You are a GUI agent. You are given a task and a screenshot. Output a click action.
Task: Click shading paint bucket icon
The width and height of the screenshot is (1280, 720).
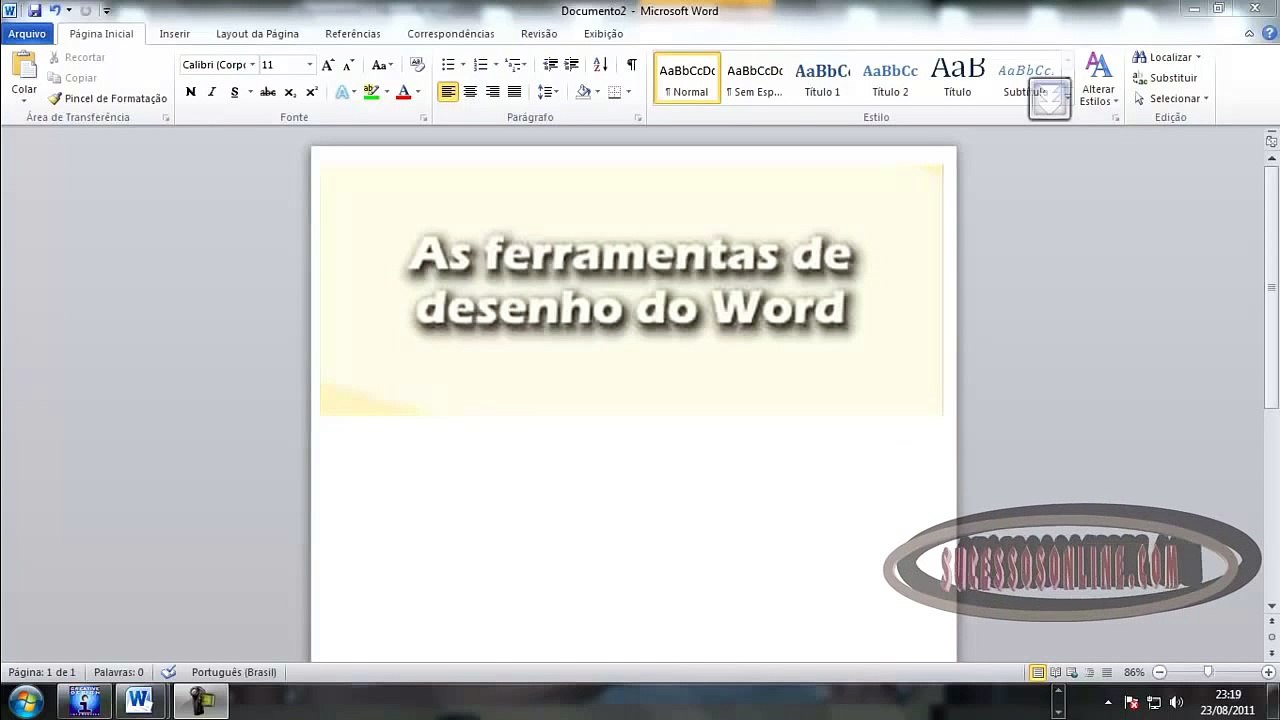pyautogui.click(x=584, y=92)
